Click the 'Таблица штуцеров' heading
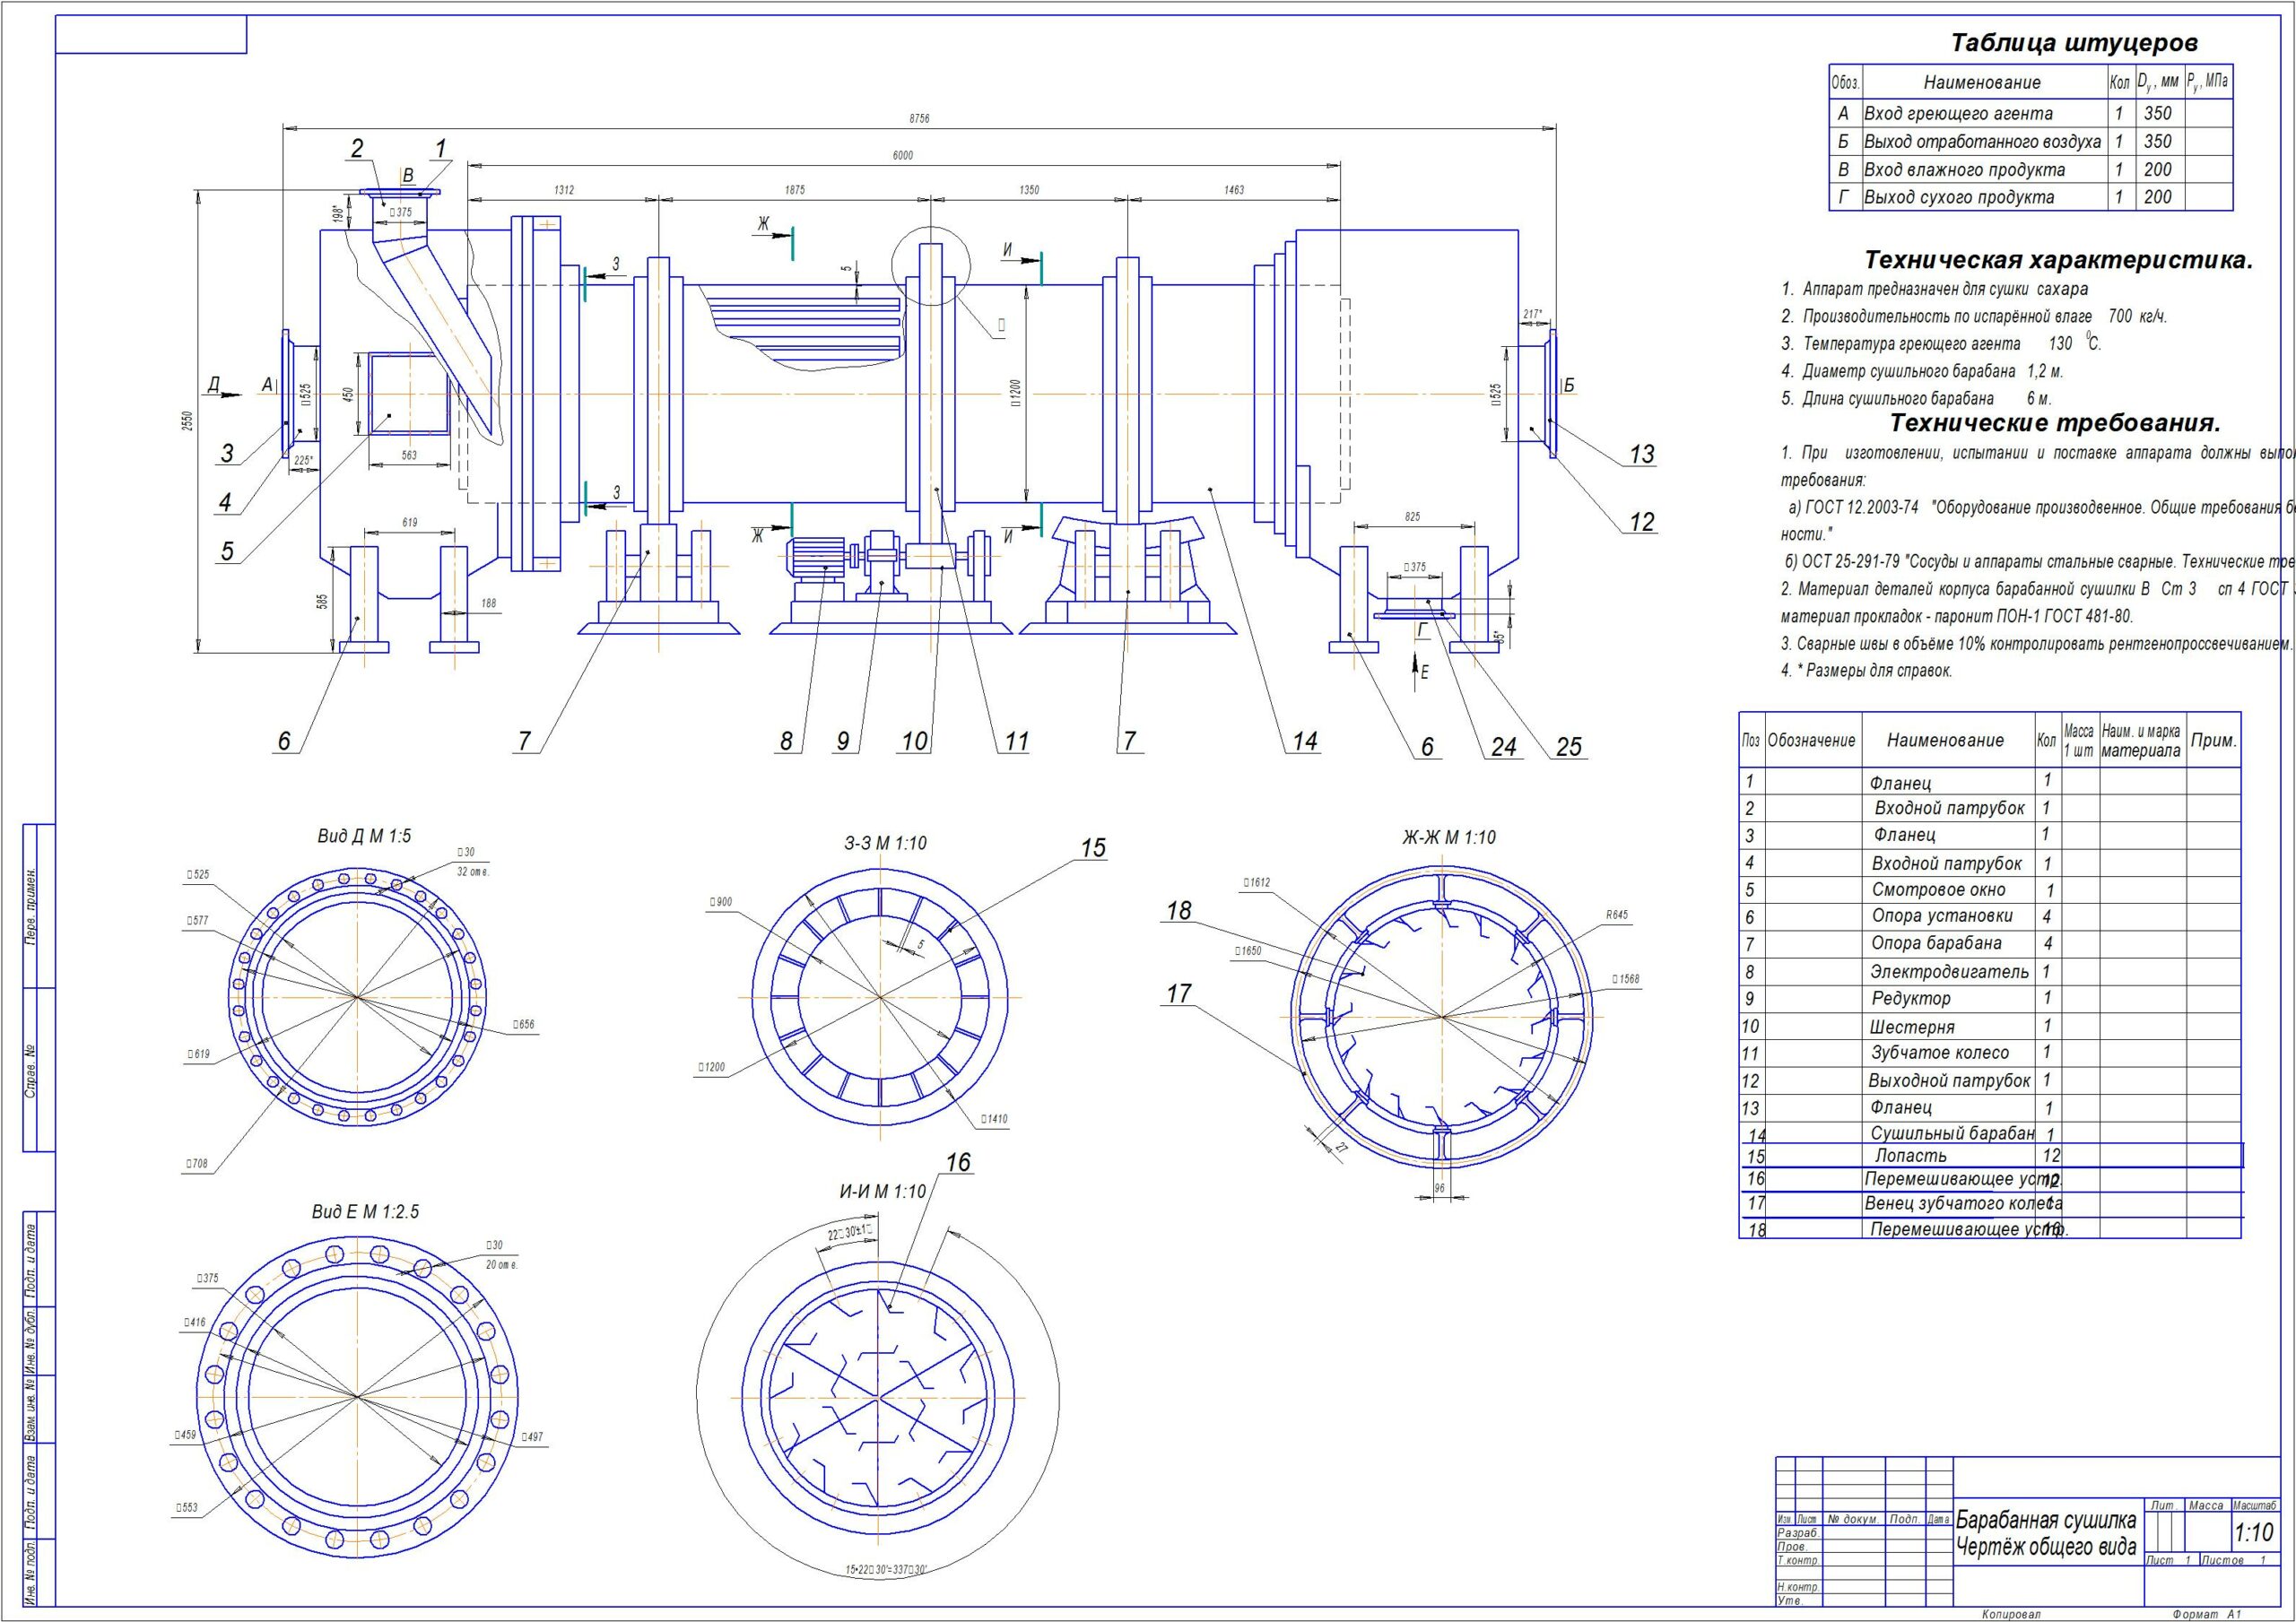This screenshot has height=1622, width=2296. pyautogui.click(x=2074, y=43)
